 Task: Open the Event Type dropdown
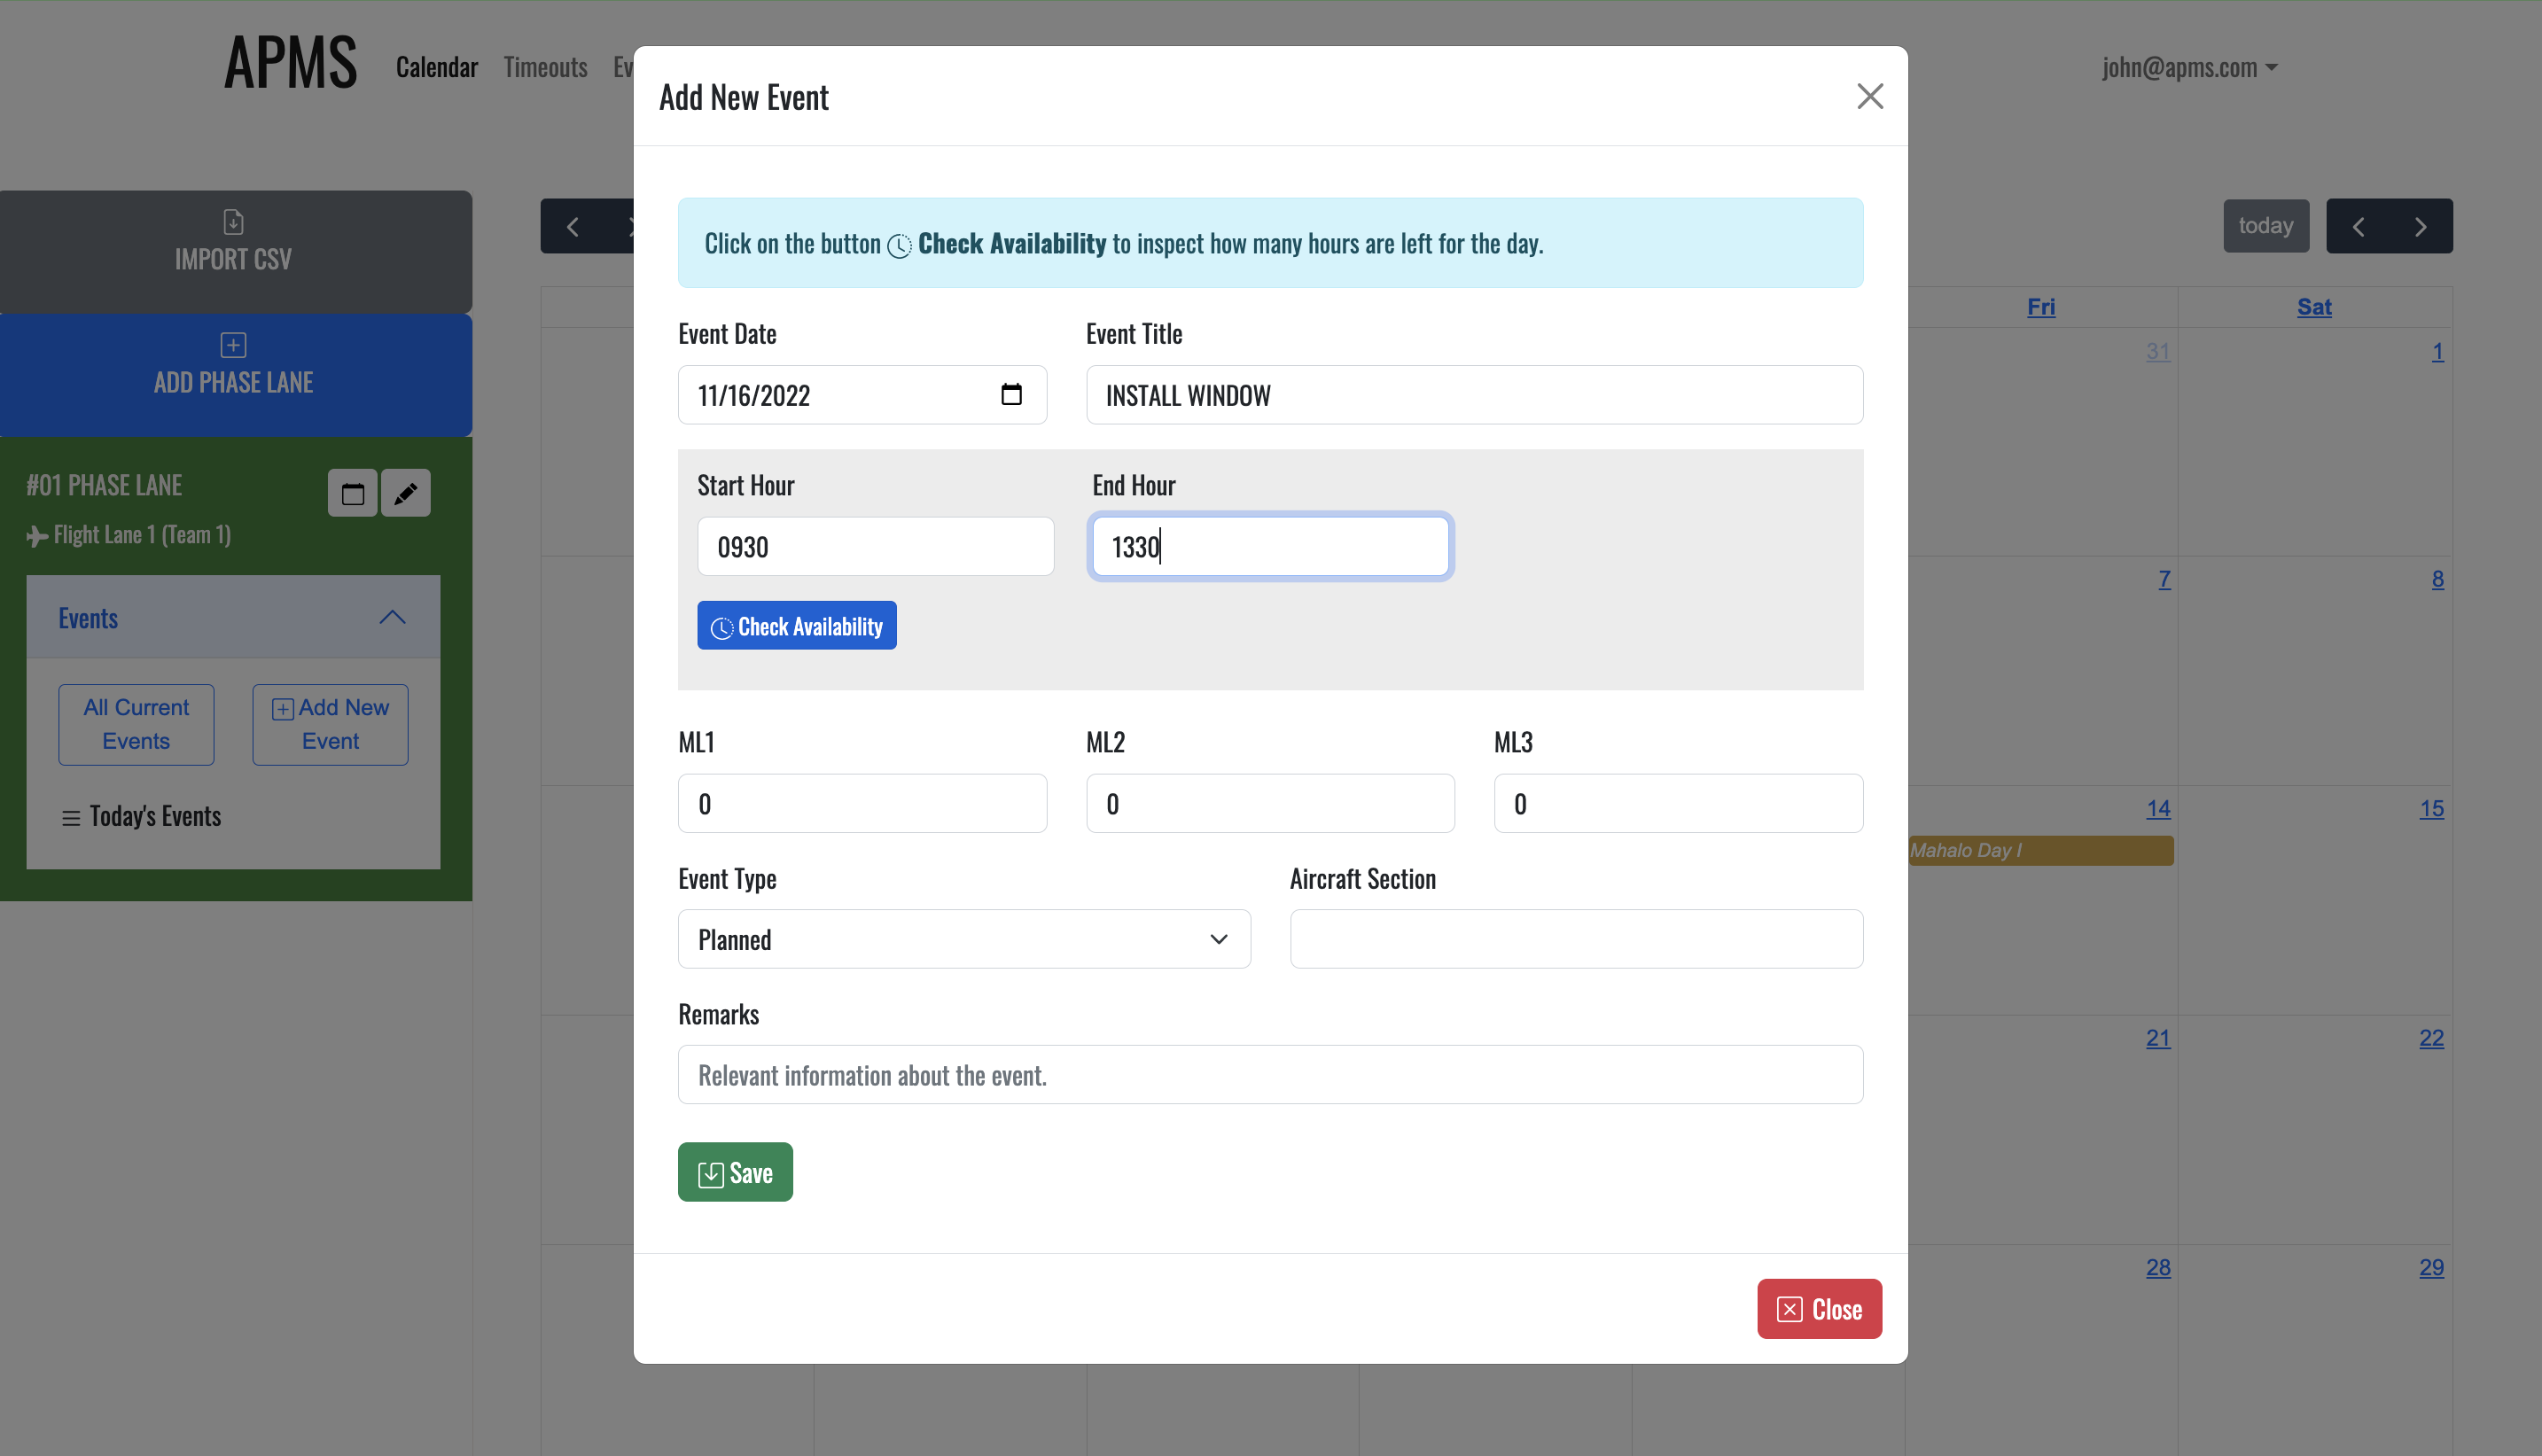point(963,939)
